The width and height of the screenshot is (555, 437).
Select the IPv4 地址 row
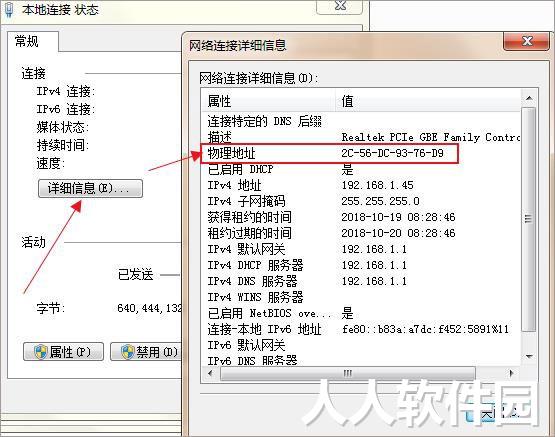tap(361, 185)
